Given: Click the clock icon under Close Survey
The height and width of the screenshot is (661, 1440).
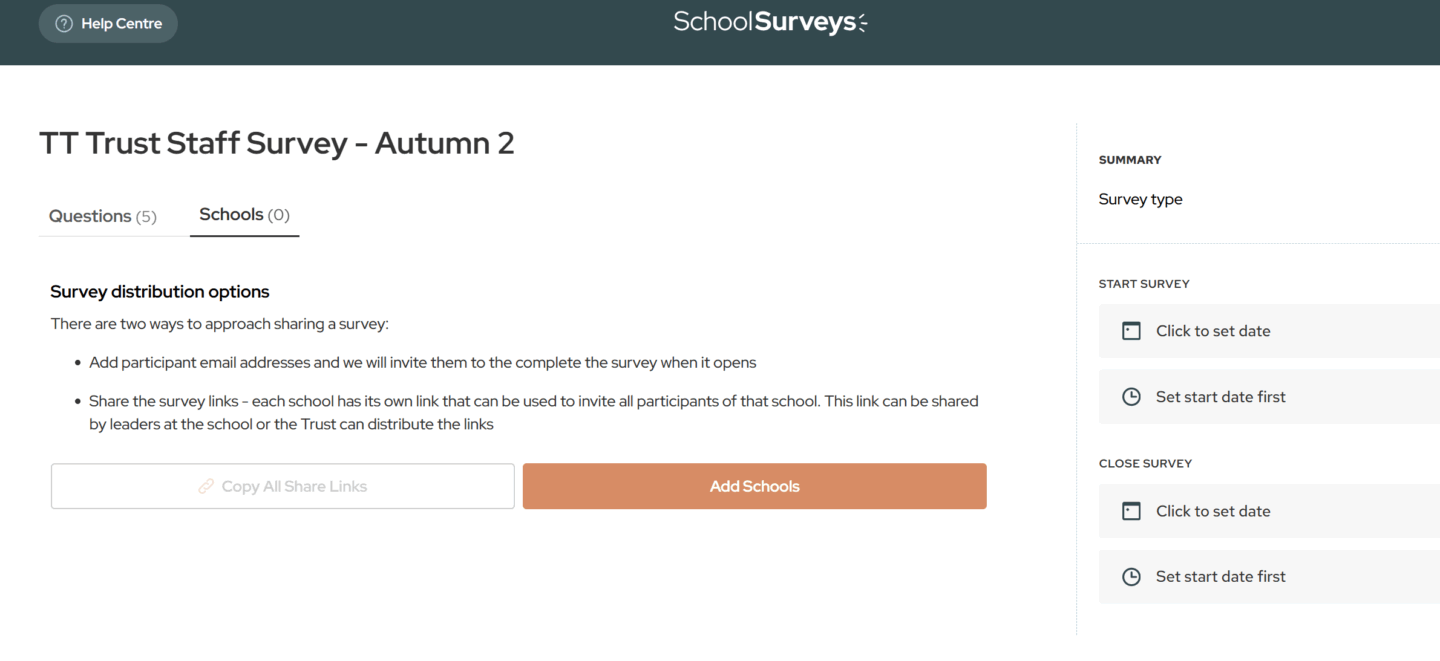Looking at the screenshot, I should tap(1131, 577).
